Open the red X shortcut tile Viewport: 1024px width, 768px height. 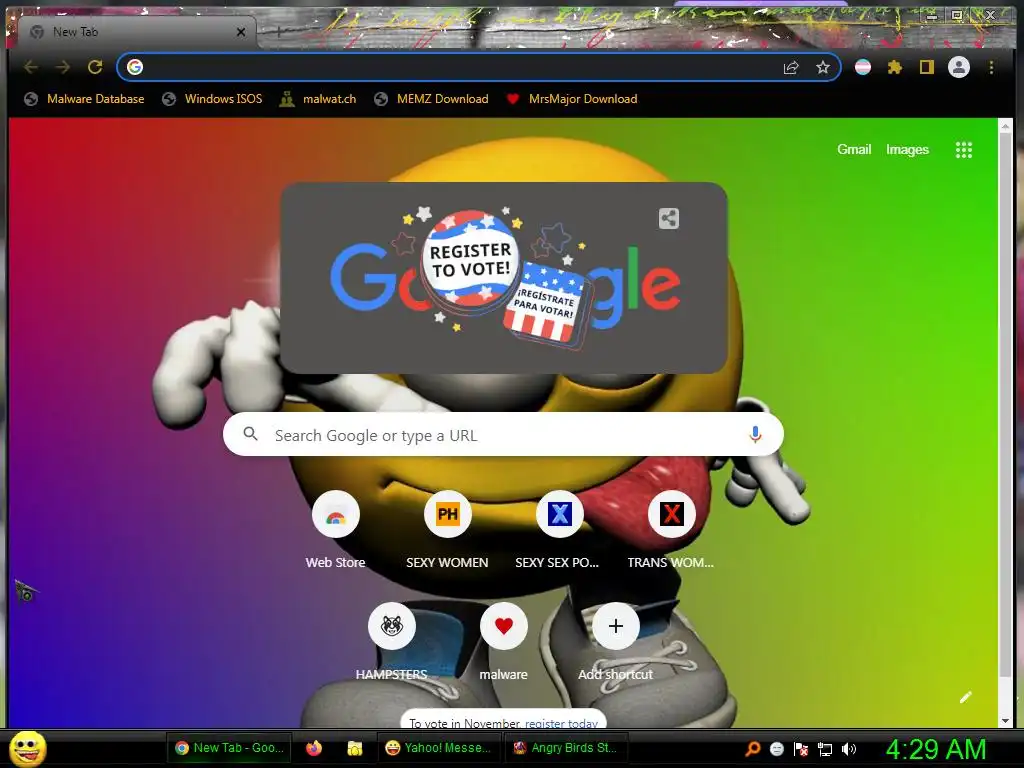coord(671,514)
